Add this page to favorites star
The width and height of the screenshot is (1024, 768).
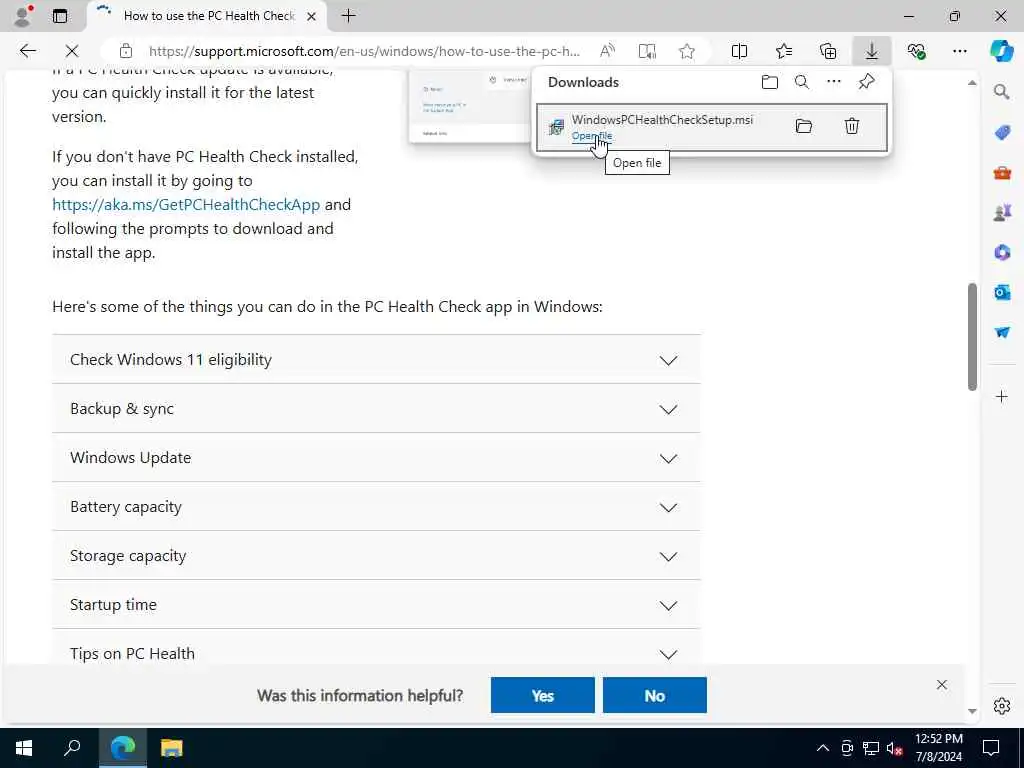click(x=686, y=51)
